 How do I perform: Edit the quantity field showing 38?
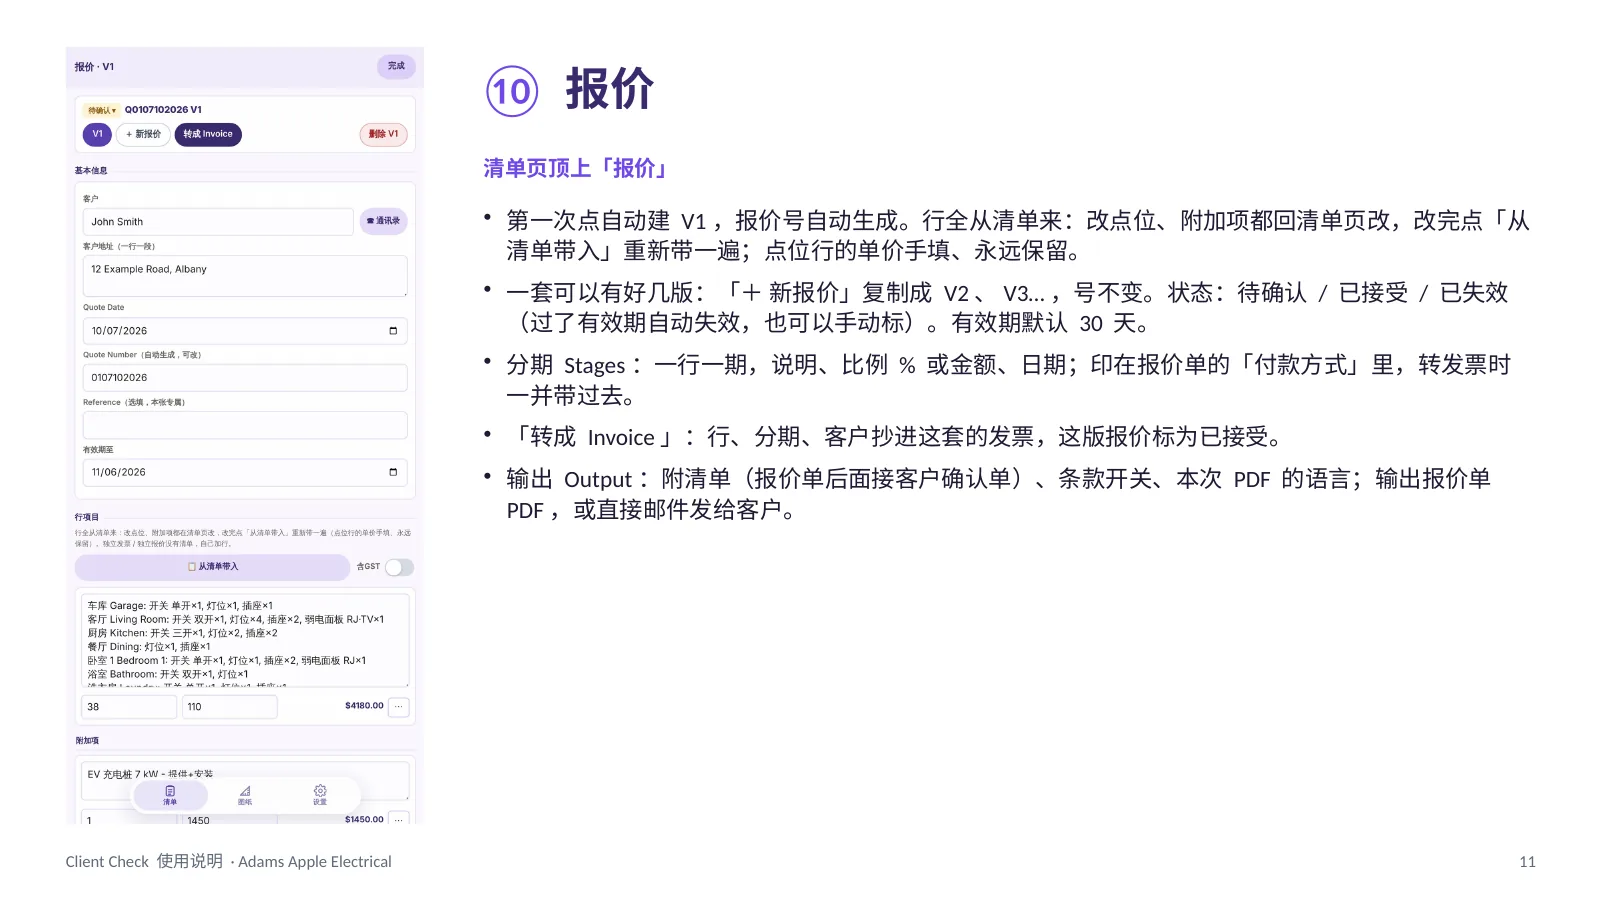129,707
